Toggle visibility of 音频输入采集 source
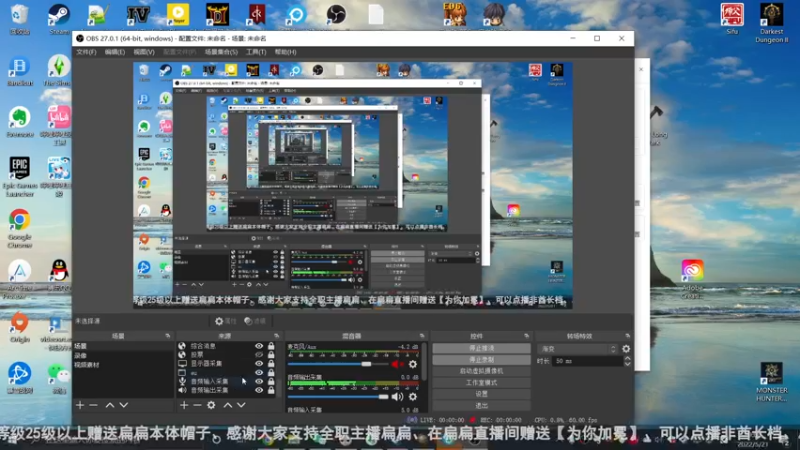800x450 pixels. 259,382
